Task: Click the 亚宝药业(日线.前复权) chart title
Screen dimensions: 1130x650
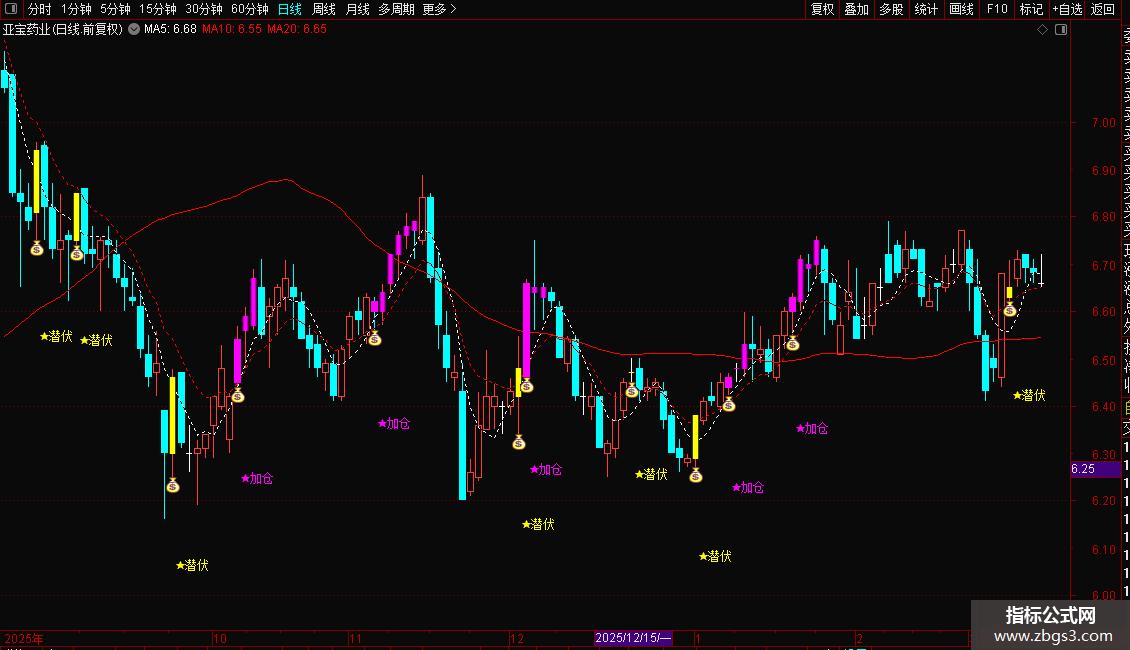Action: 63,30
